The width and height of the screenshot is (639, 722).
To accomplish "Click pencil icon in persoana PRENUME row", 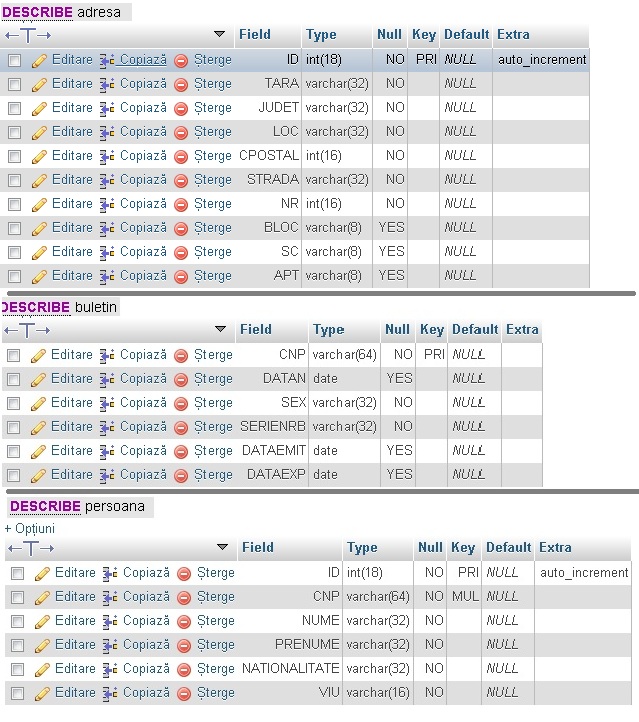I will coord(42,646).
